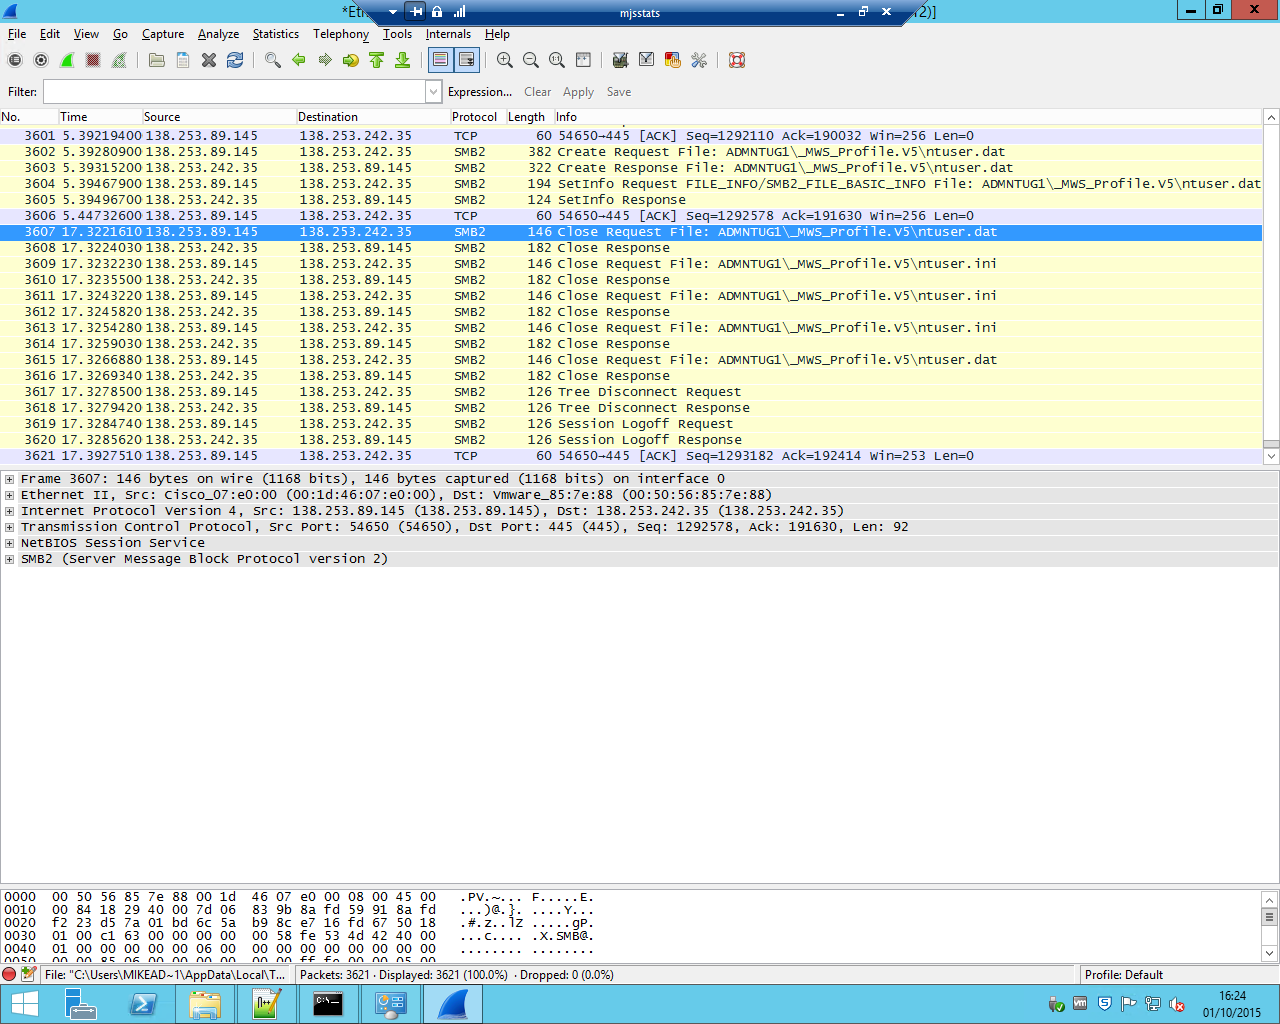The width and height of the screenshot is (1280, 1024).
Task: Sort packets by the Protocol column header
Action: pyautogui.click(x=478, y=117)
